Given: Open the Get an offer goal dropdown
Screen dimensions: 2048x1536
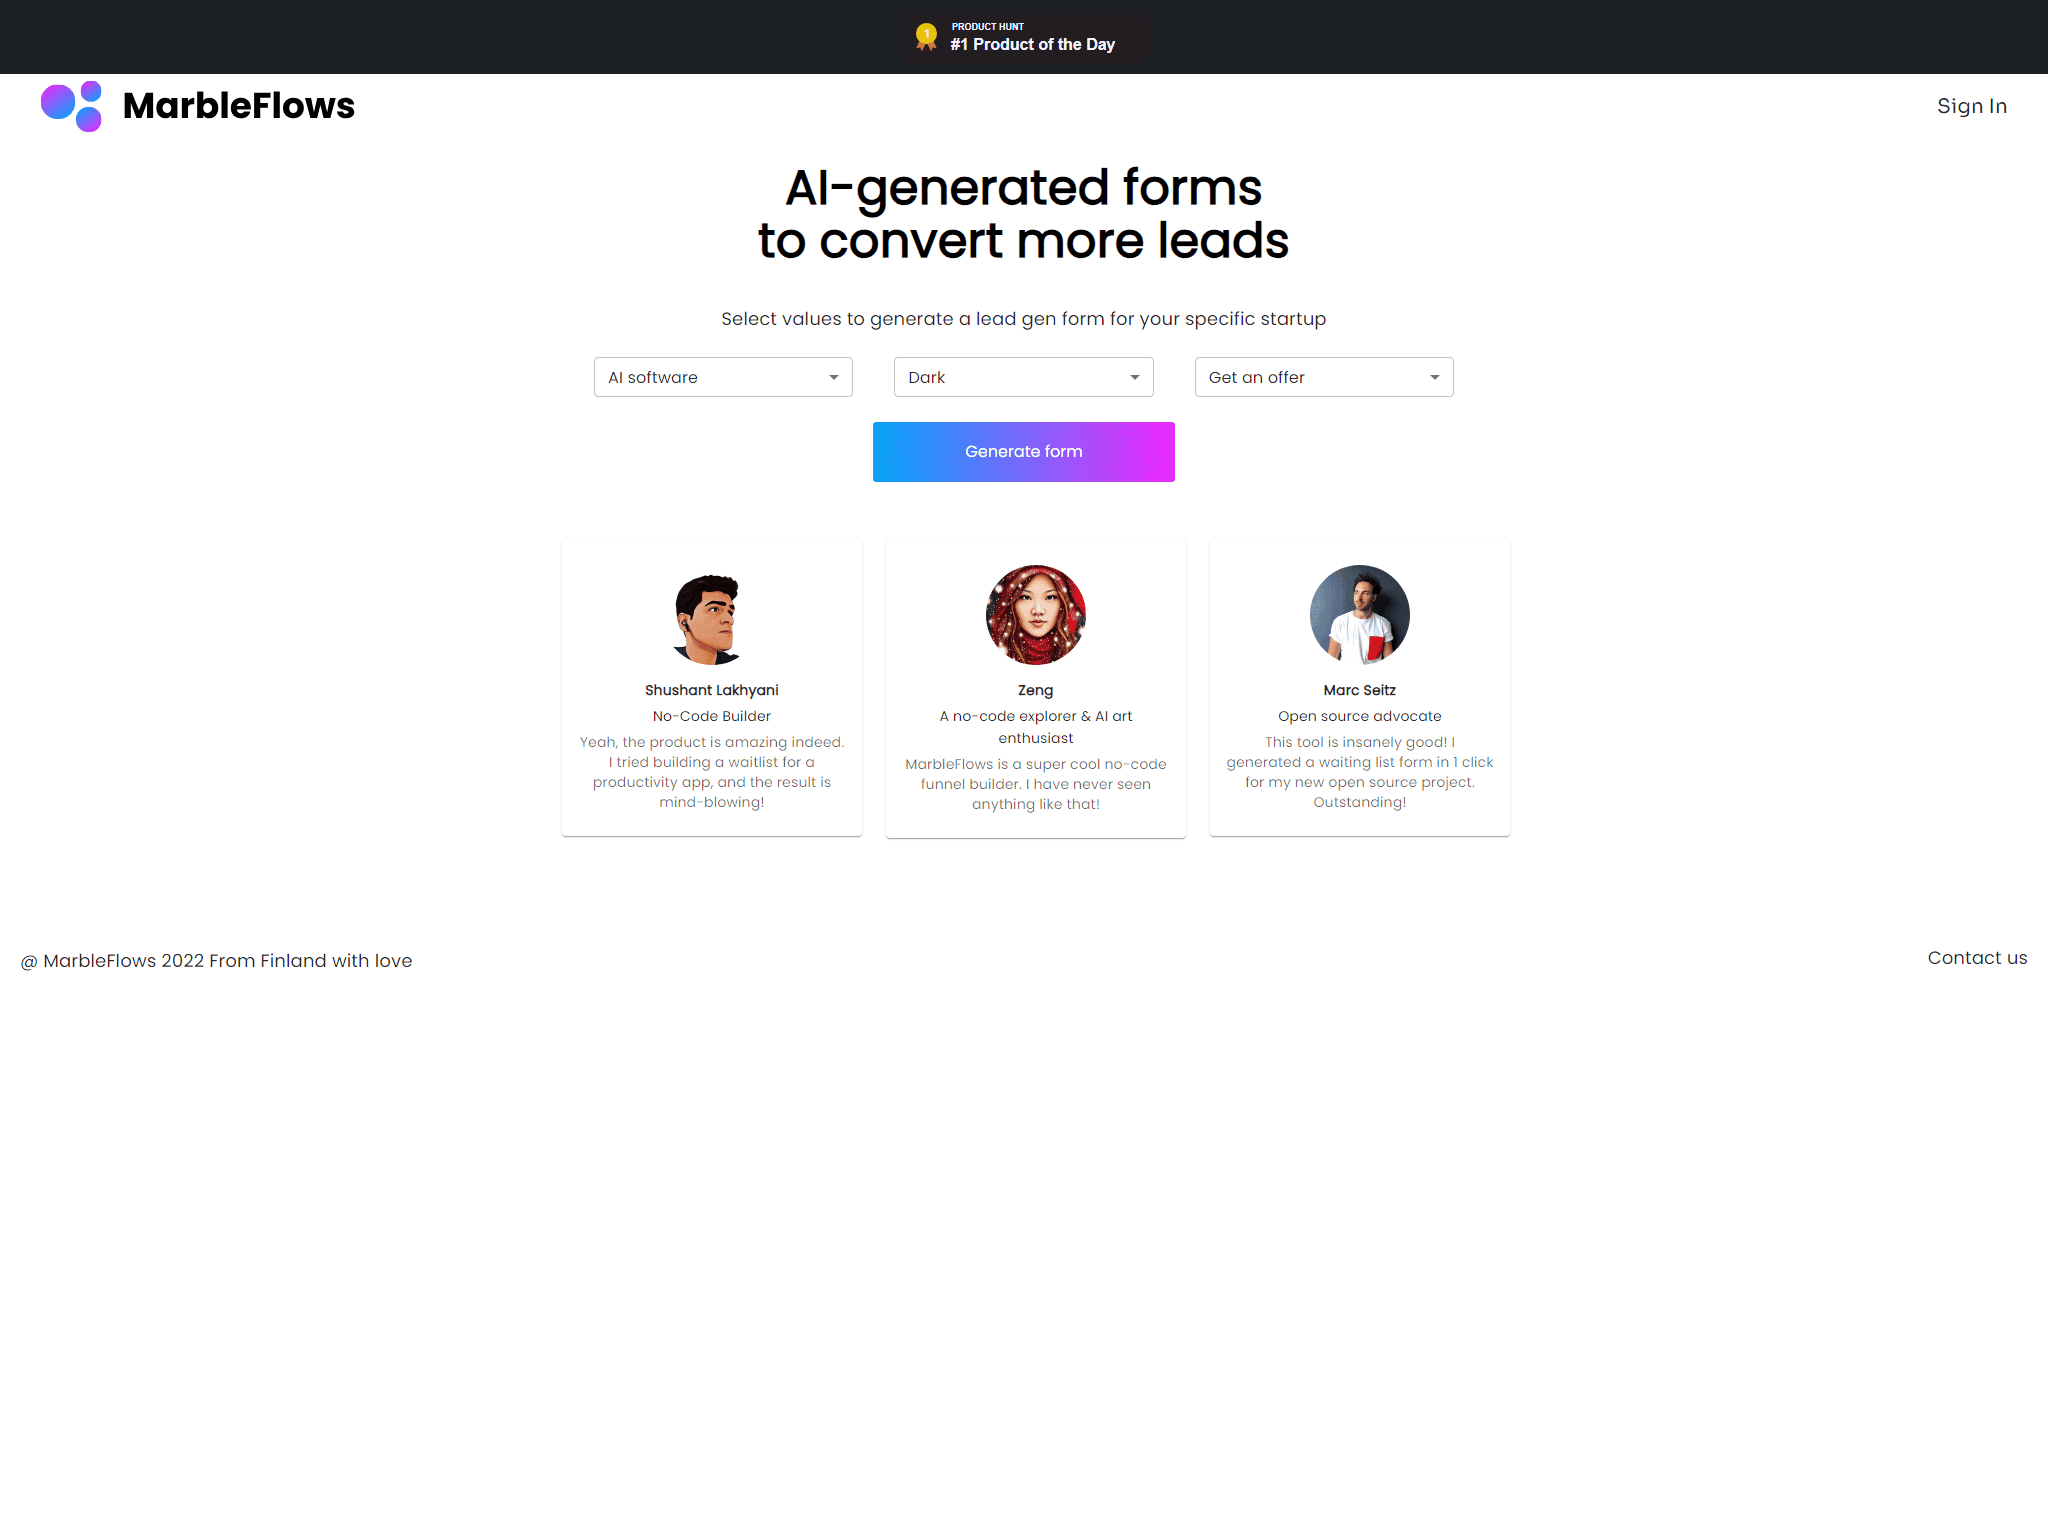Looking at the screenshot, I should tap(1324, 377).
